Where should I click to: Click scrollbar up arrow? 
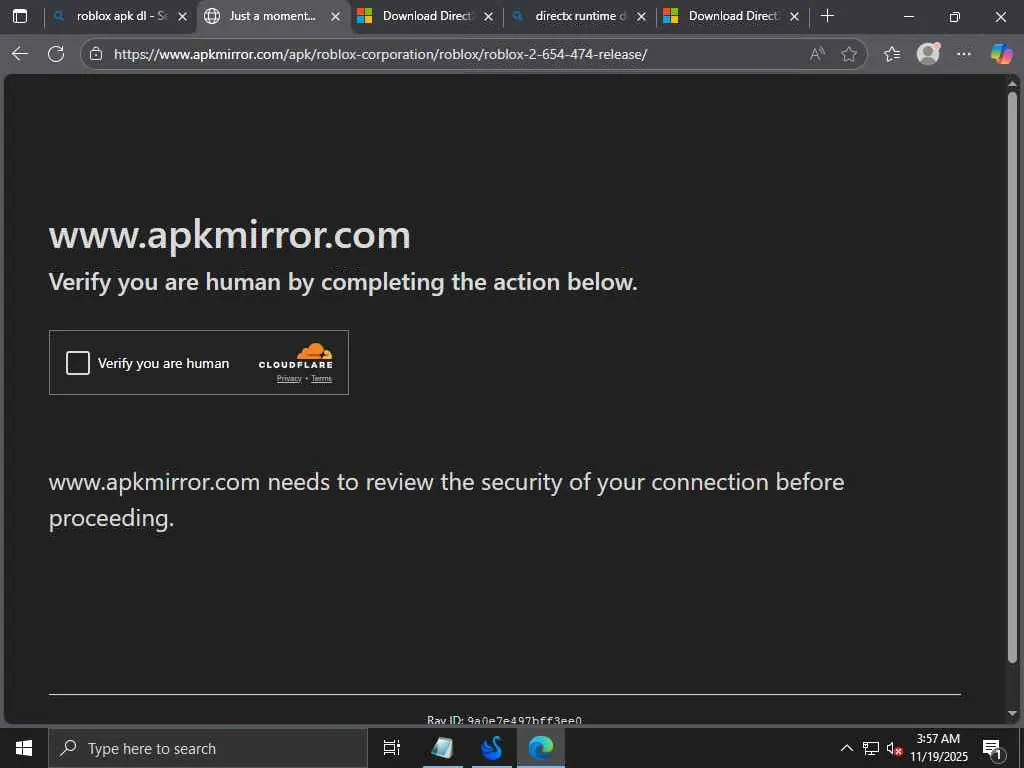tap(1012, 84)
